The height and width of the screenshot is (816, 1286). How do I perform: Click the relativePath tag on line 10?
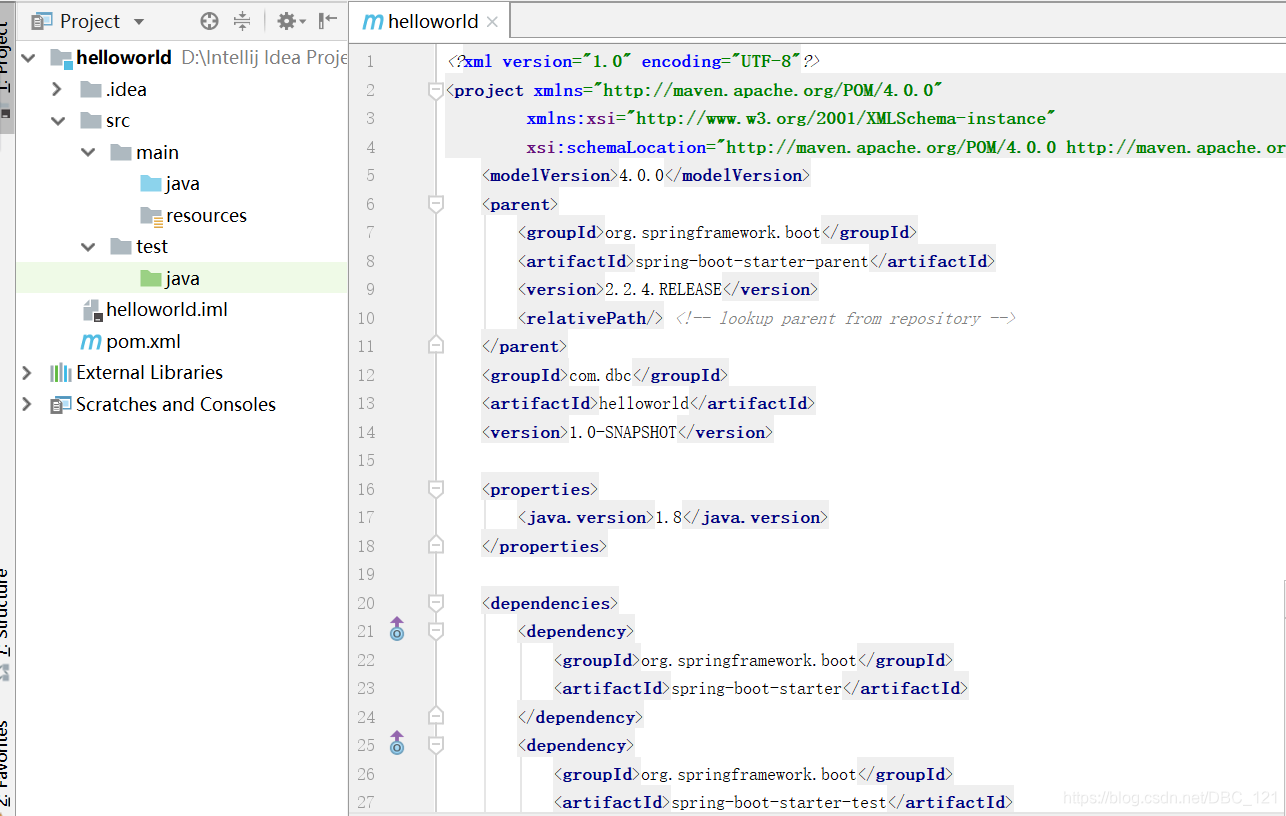pyautogui.click(x=590, y=318)
